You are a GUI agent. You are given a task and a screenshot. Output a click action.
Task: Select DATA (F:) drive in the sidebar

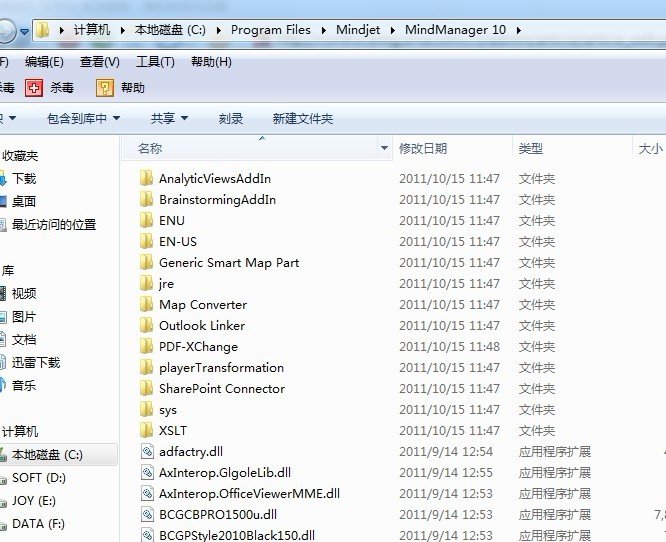pos(38,524)
